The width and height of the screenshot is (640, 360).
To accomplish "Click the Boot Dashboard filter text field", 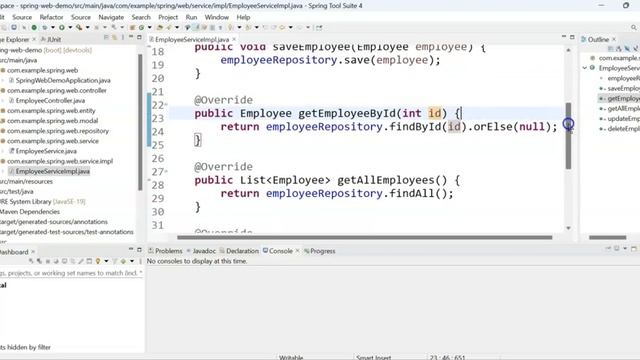I will click(71, 273).
